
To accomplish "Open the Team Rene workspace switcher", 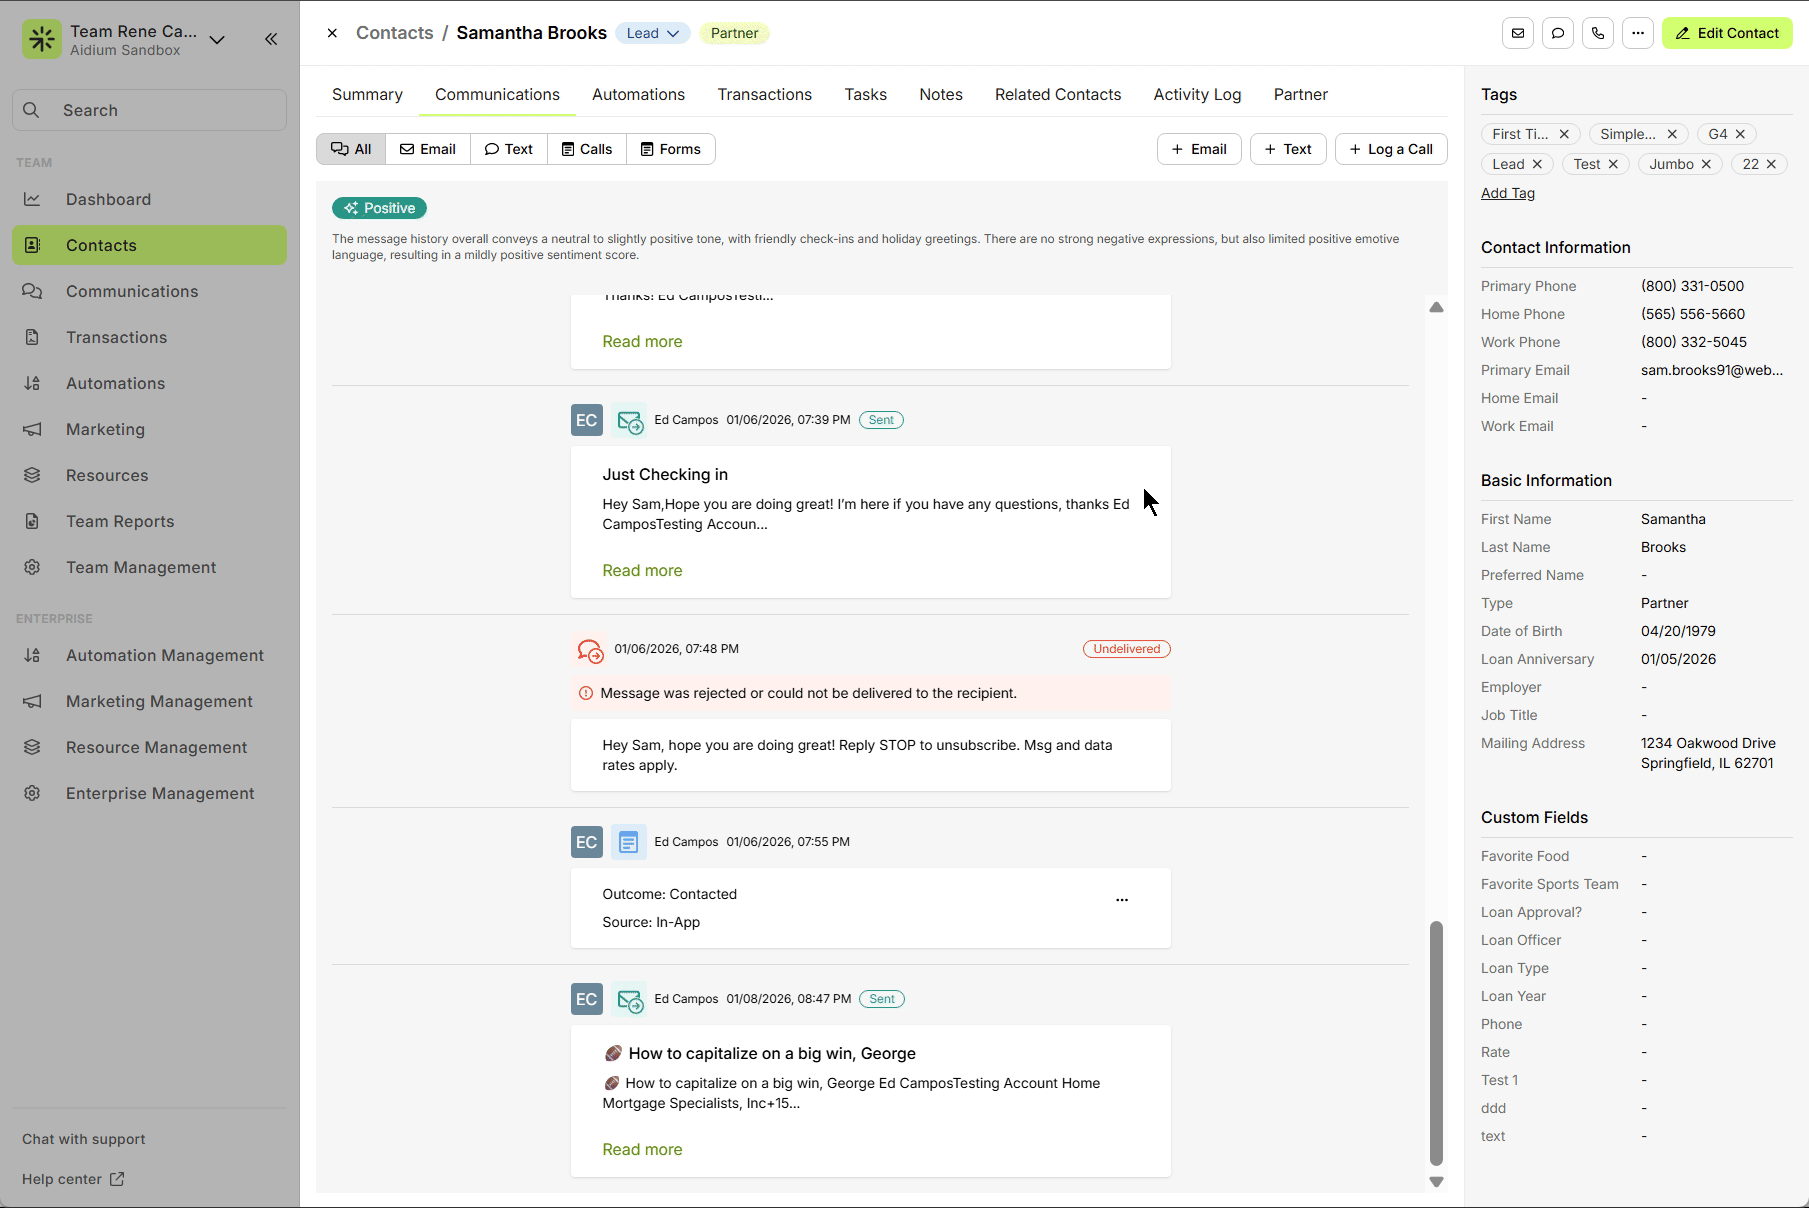I will (217, 40).
